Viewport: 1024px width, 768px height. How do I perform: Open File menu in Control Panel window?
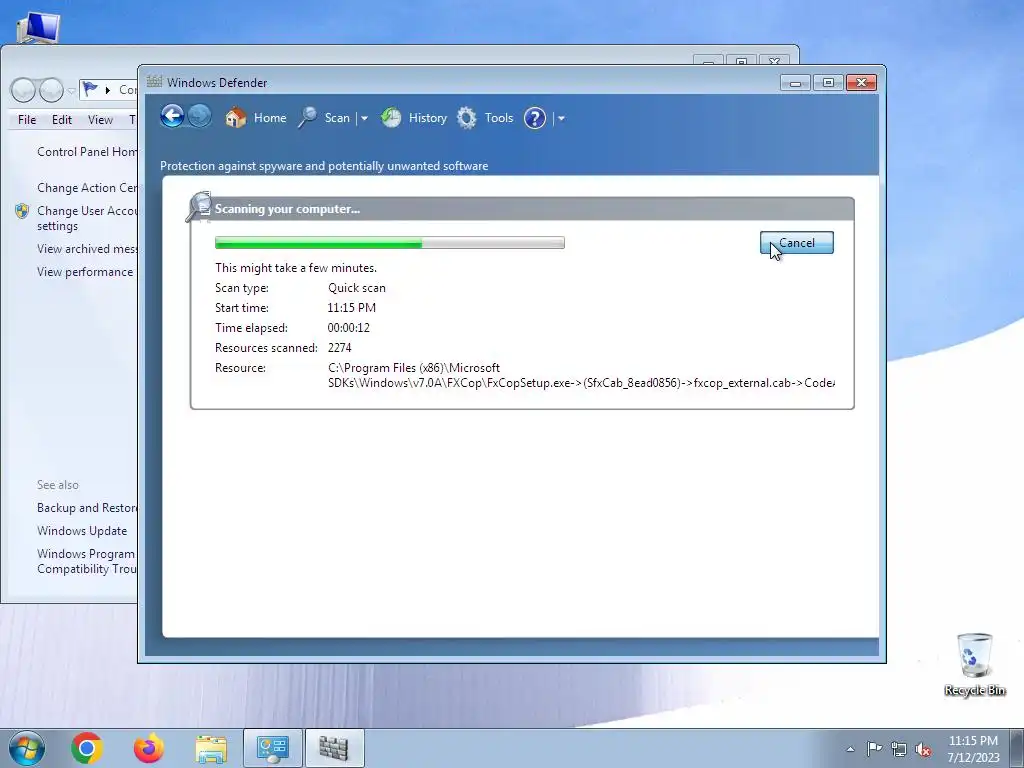coord(27,120)
